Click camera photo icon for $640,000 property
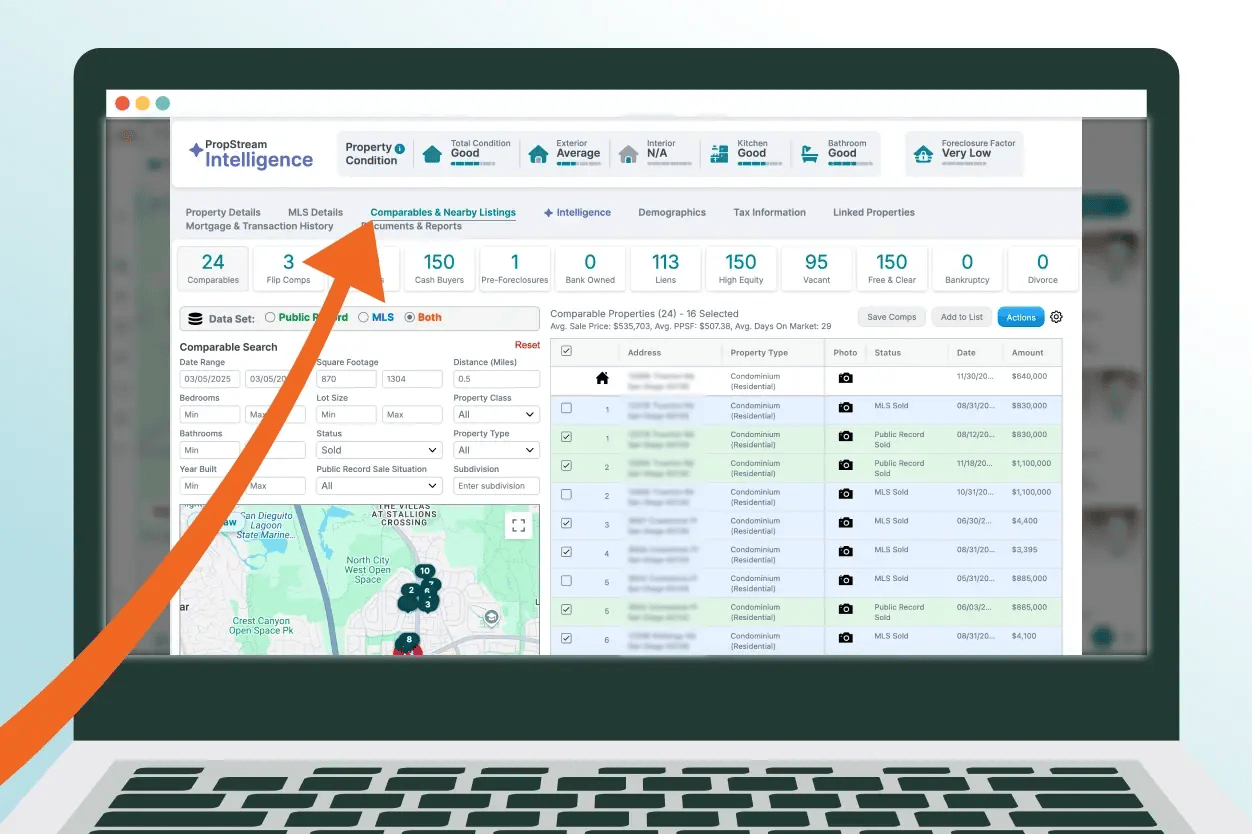Viewport: 1252px width, 834px height. click(x=845, y=378)
